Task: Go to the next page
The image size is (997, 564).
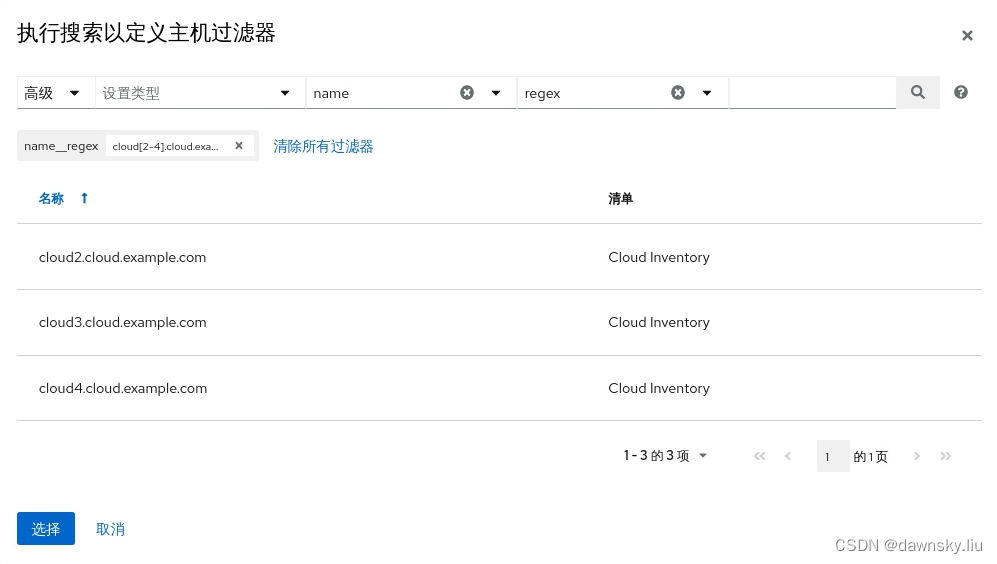Action: [916, 456]
